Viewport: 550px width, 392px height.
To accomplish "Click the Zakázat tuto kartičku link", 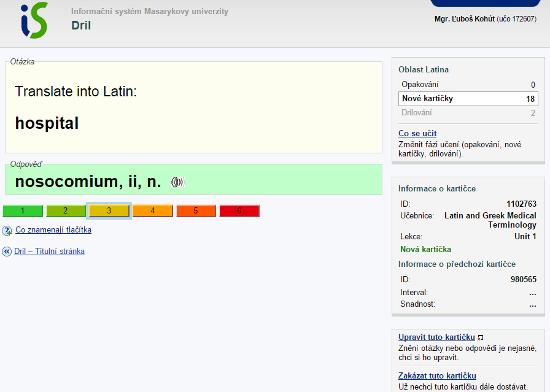I will [437, 376].
